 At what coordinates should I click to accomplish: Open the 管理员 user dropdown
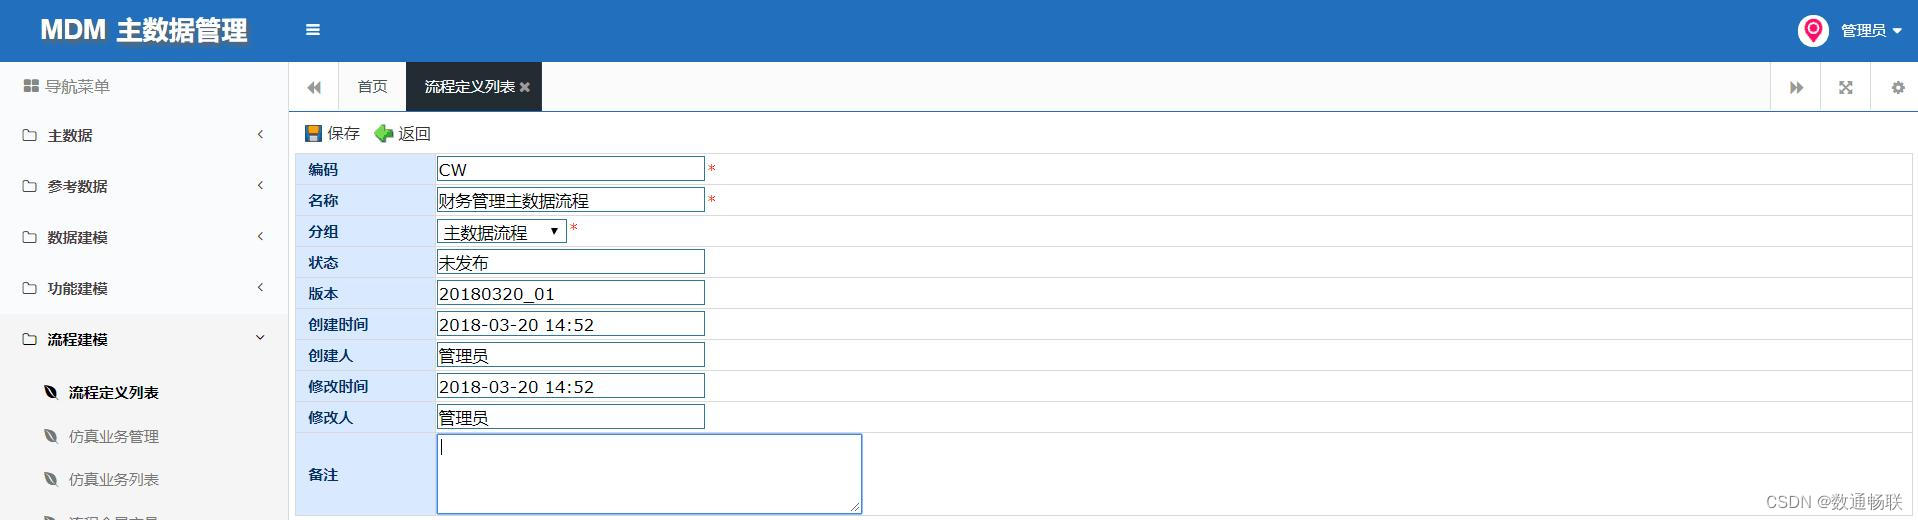(1871, 31)
